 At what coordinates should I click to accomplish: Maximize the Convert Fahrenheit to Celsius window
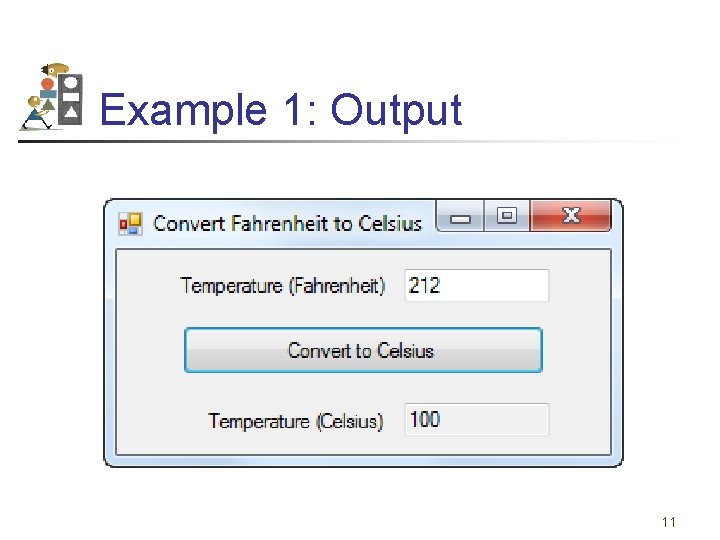point(507,215)
